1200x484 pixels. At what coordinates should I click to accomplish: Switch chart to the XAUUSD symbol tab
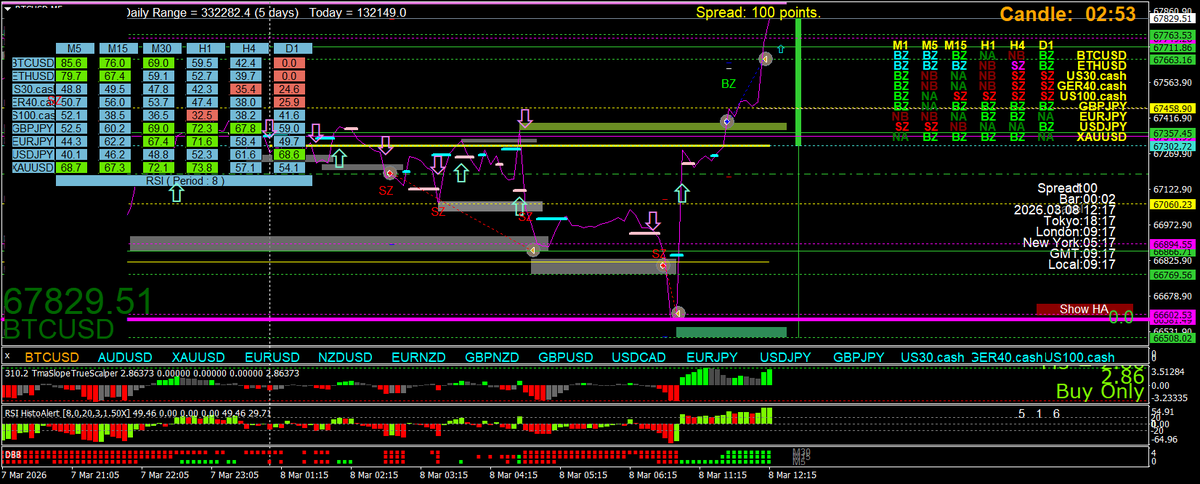(198, 357)
